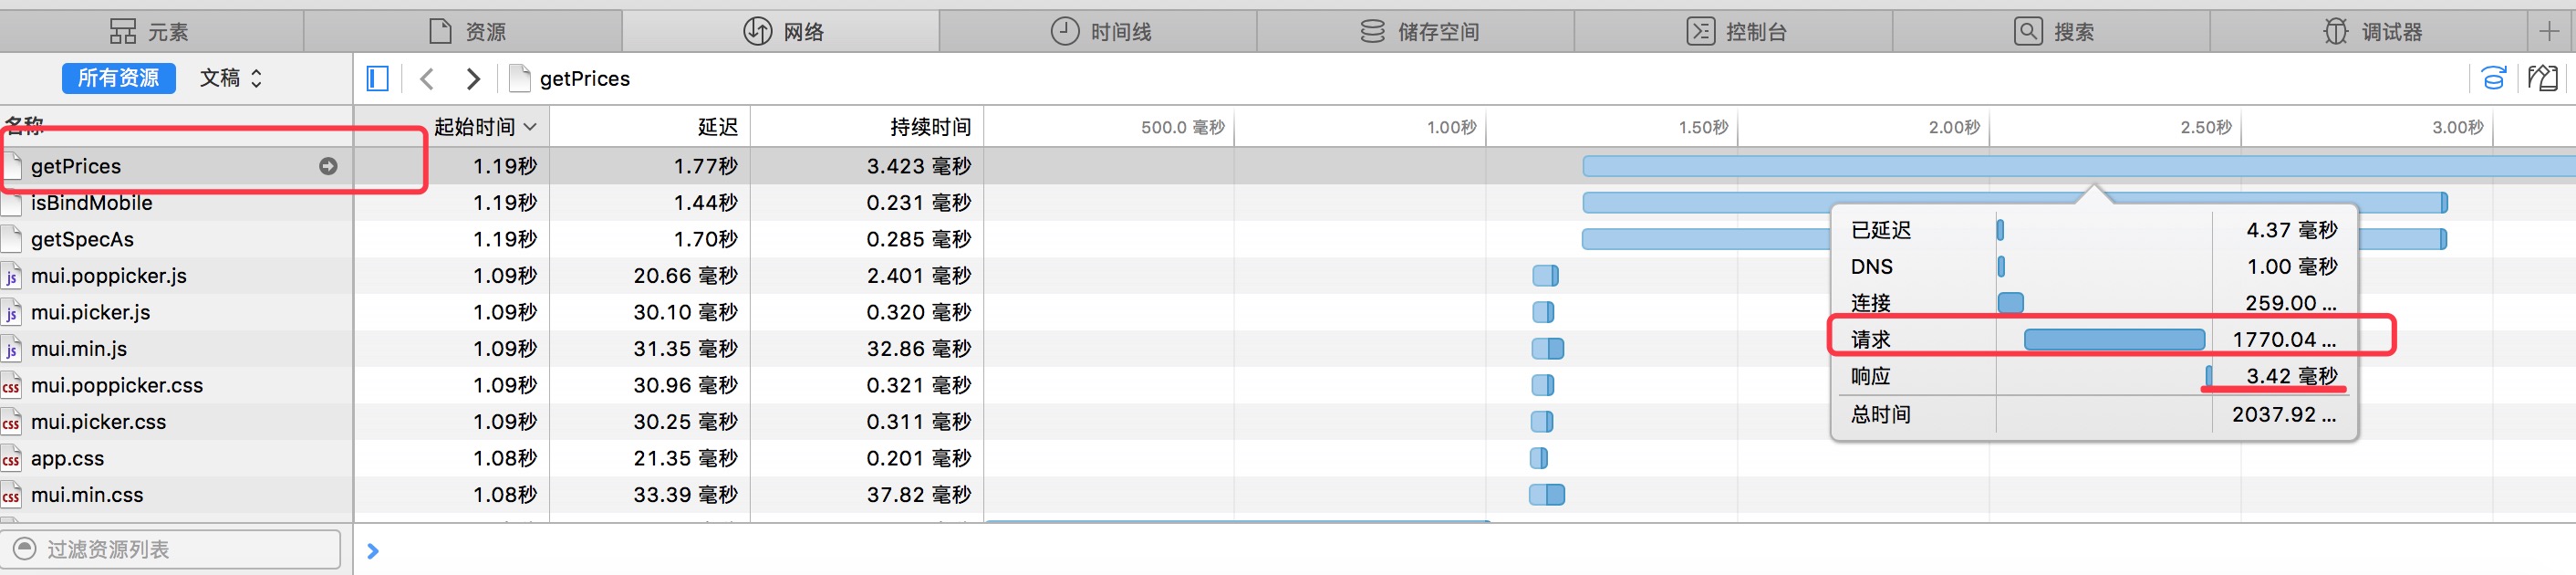
Task: Click the console prompt chevron
Action: [373, 551]
